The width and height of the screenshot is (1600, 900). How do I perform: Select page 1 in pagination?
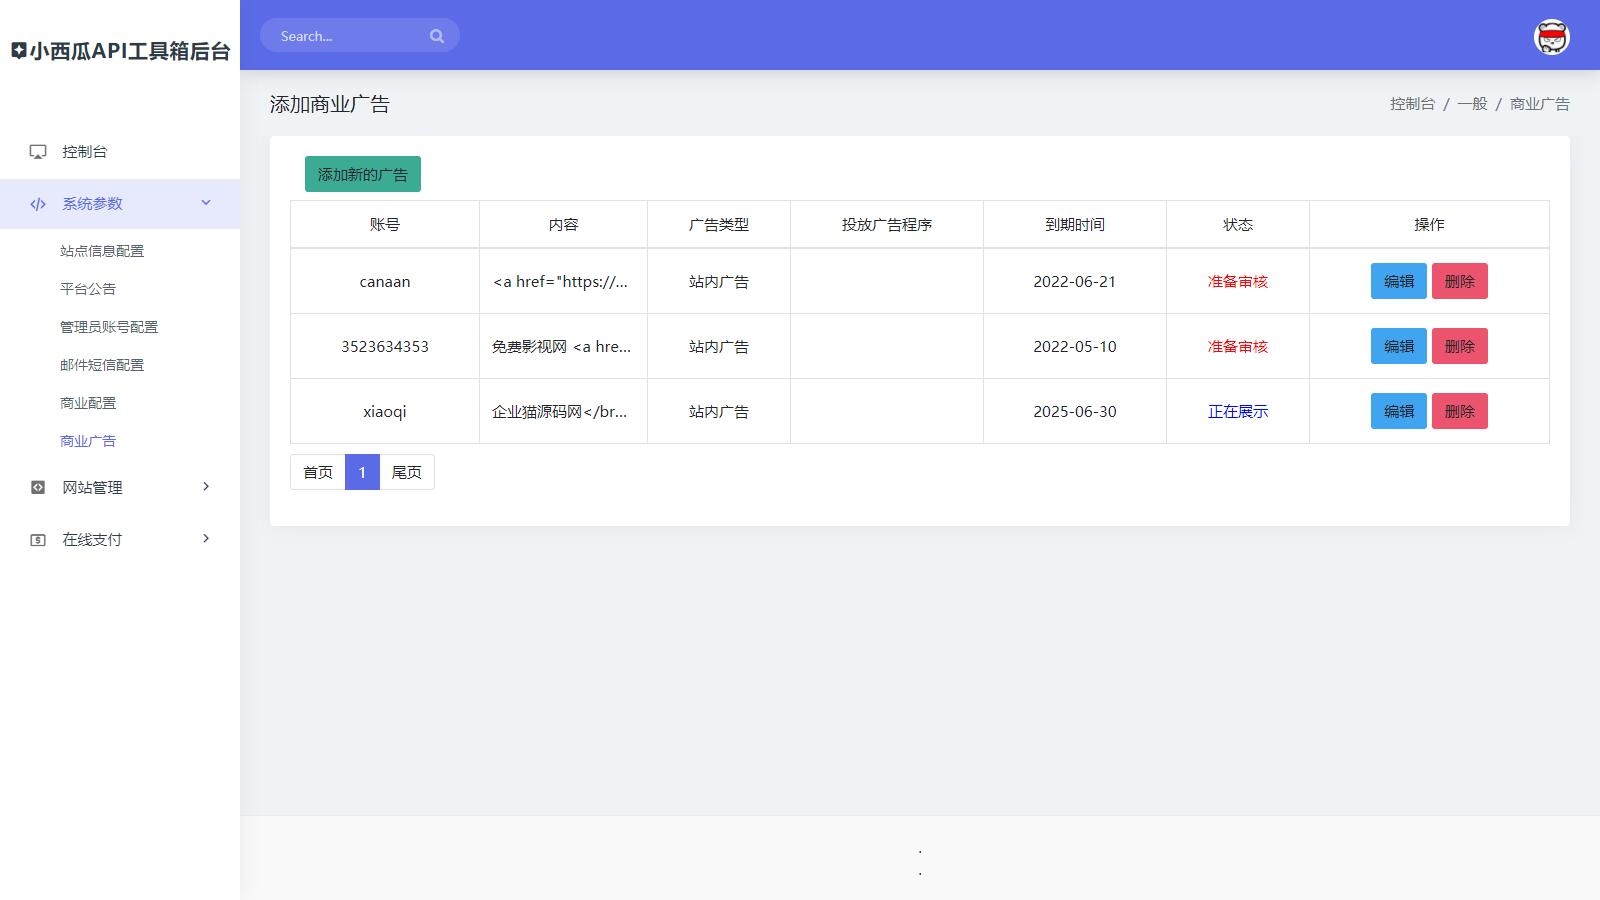(362, 472)
